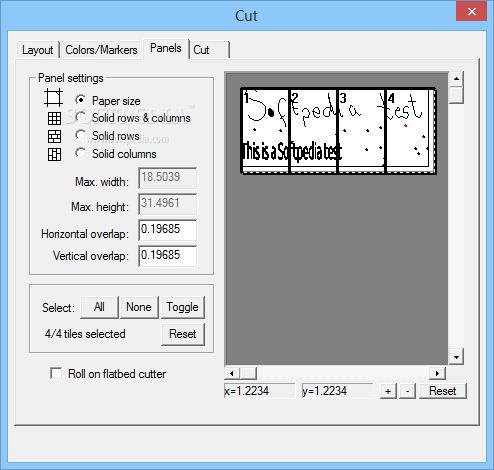
Task: Click the preview vertical scrollbar up arrow
Action: click(x=456, y=79)
